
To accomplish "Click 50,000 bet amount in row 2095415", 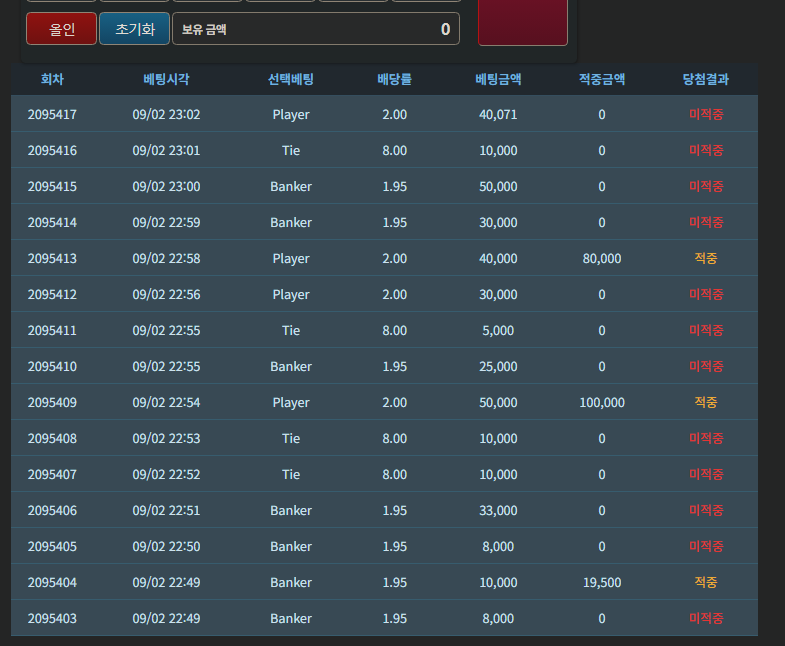I will (498, 187).
